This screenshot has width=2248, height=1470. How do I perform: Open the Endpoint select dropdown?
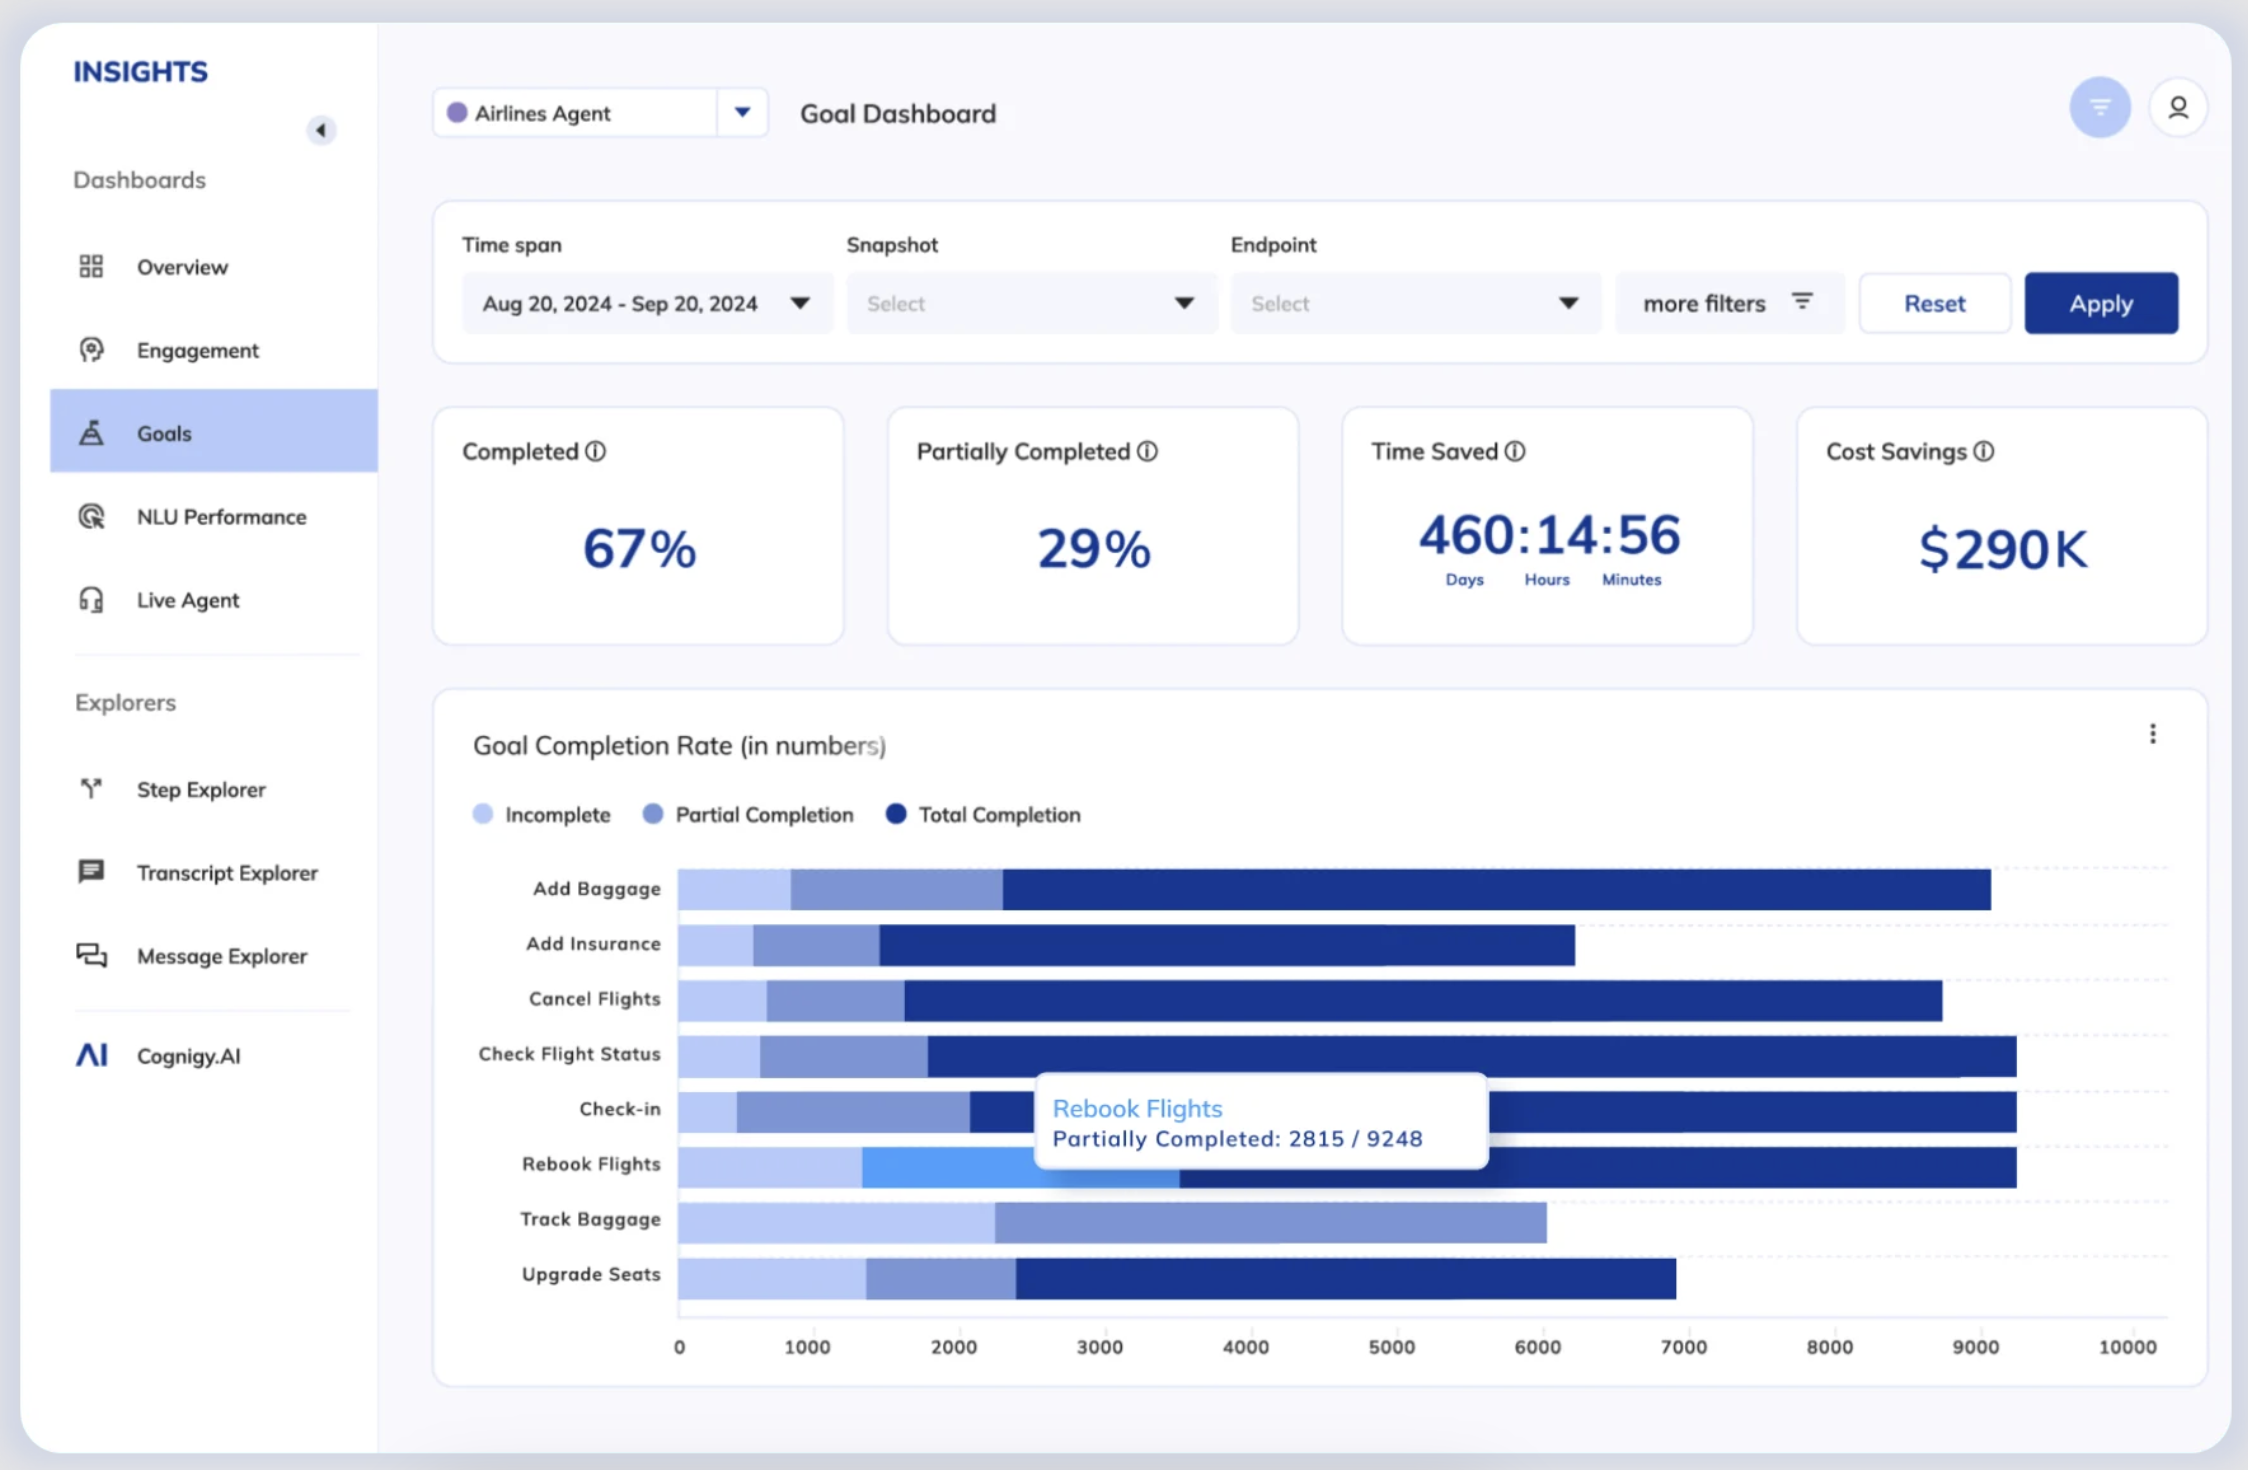point(1415,303)
